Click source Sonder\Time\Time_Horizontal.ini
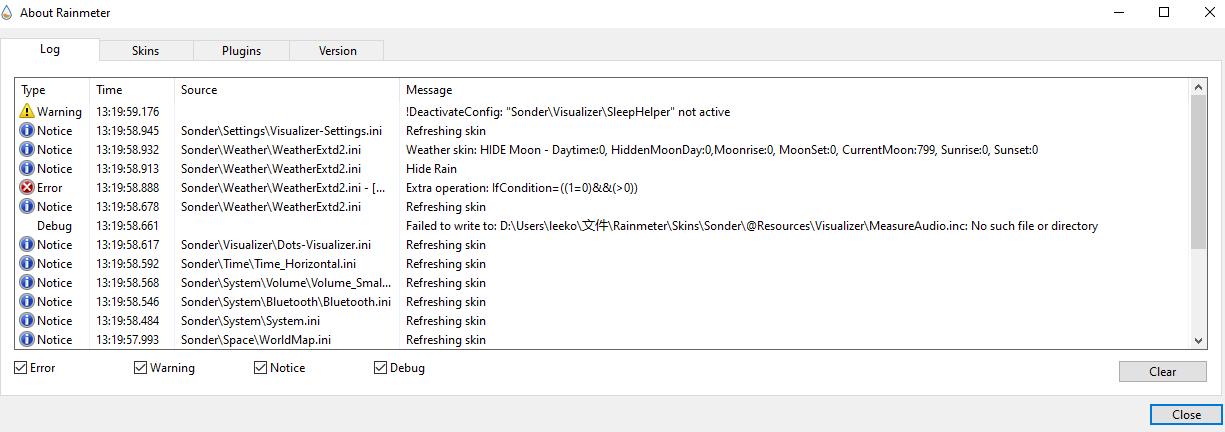The width and height of the screenshot is (1225, 432). 268,264
